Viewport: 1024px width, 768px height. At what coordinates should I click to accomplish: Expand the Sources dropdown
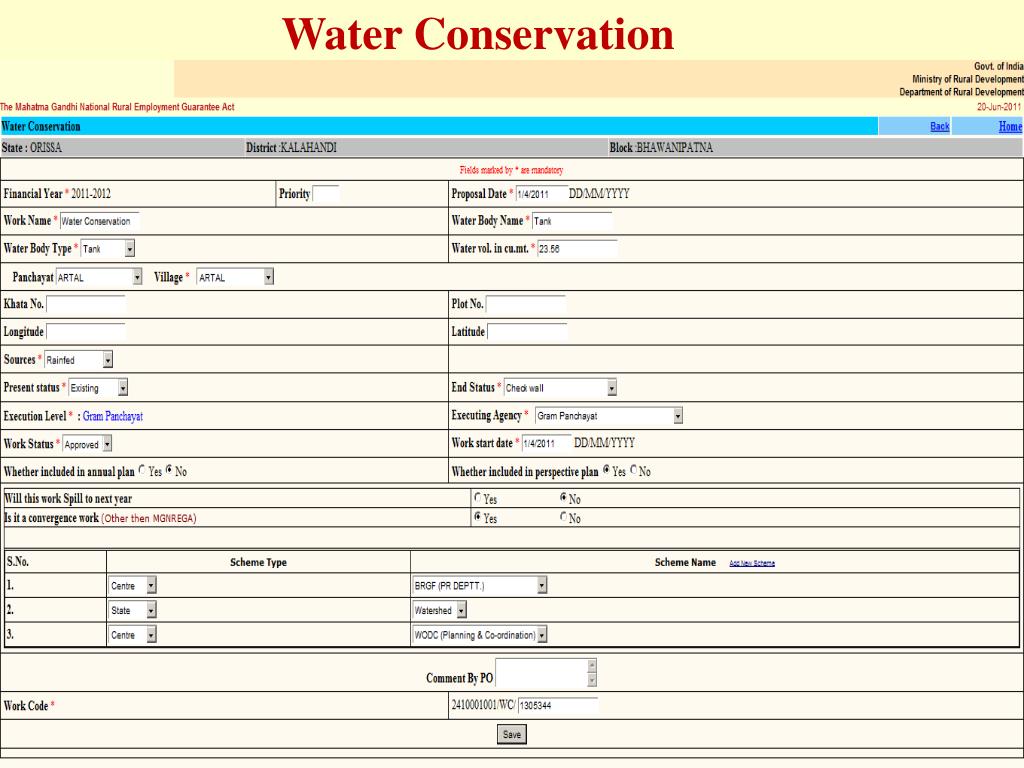tap(78, 360)
